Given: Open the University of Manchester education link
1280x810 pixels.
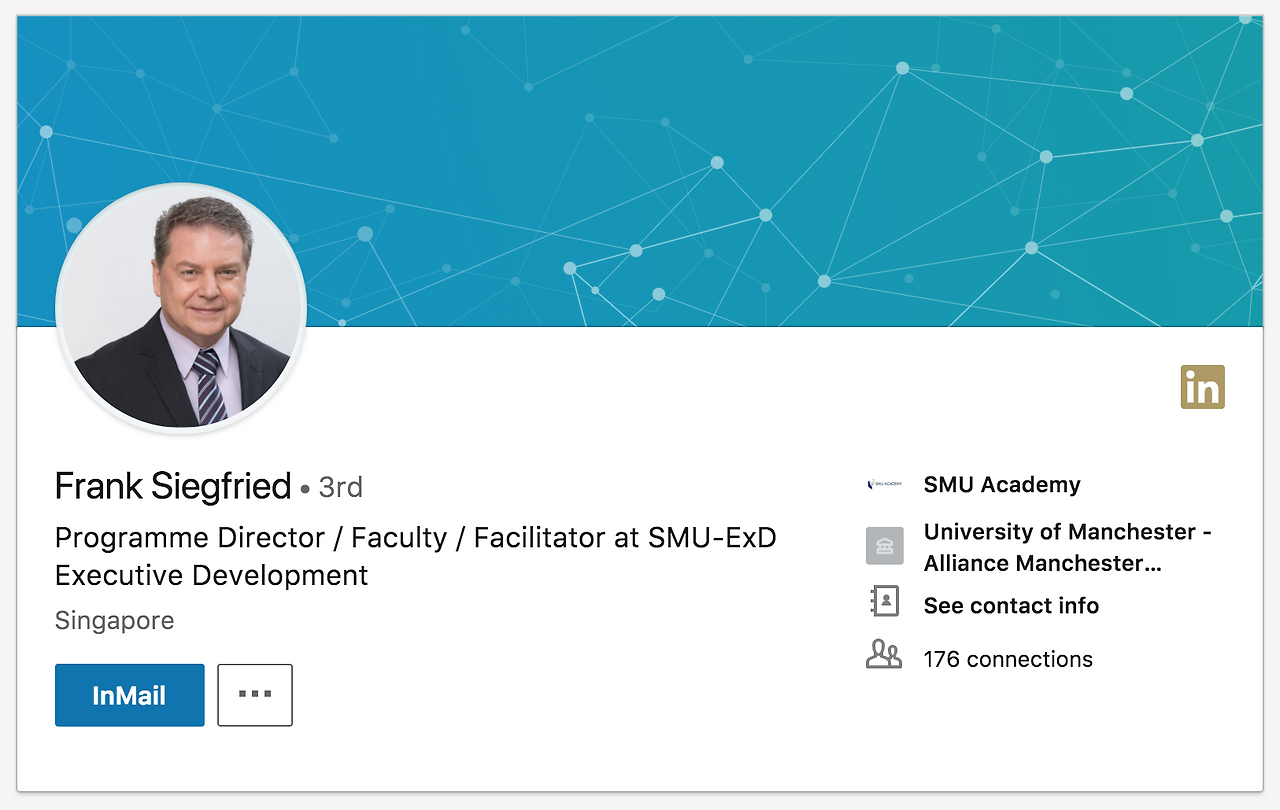Looking at the screenshot, I should 1067,532.
